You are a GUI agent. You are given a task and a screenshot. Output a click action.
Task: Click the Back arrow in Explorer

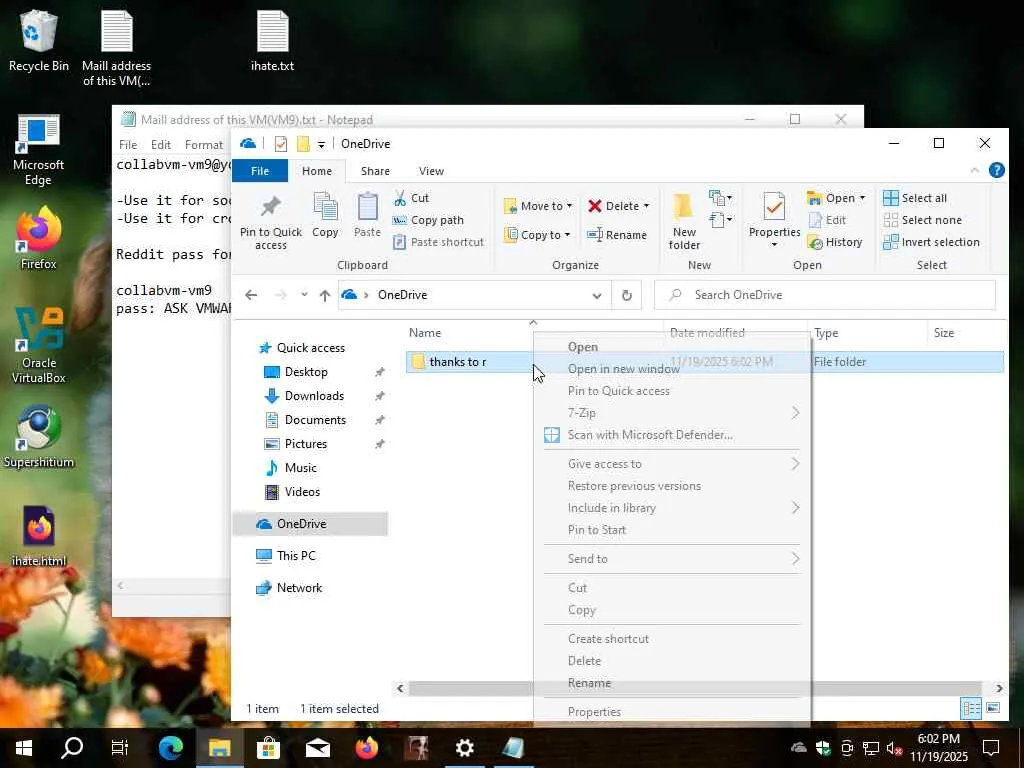point(251,295)
